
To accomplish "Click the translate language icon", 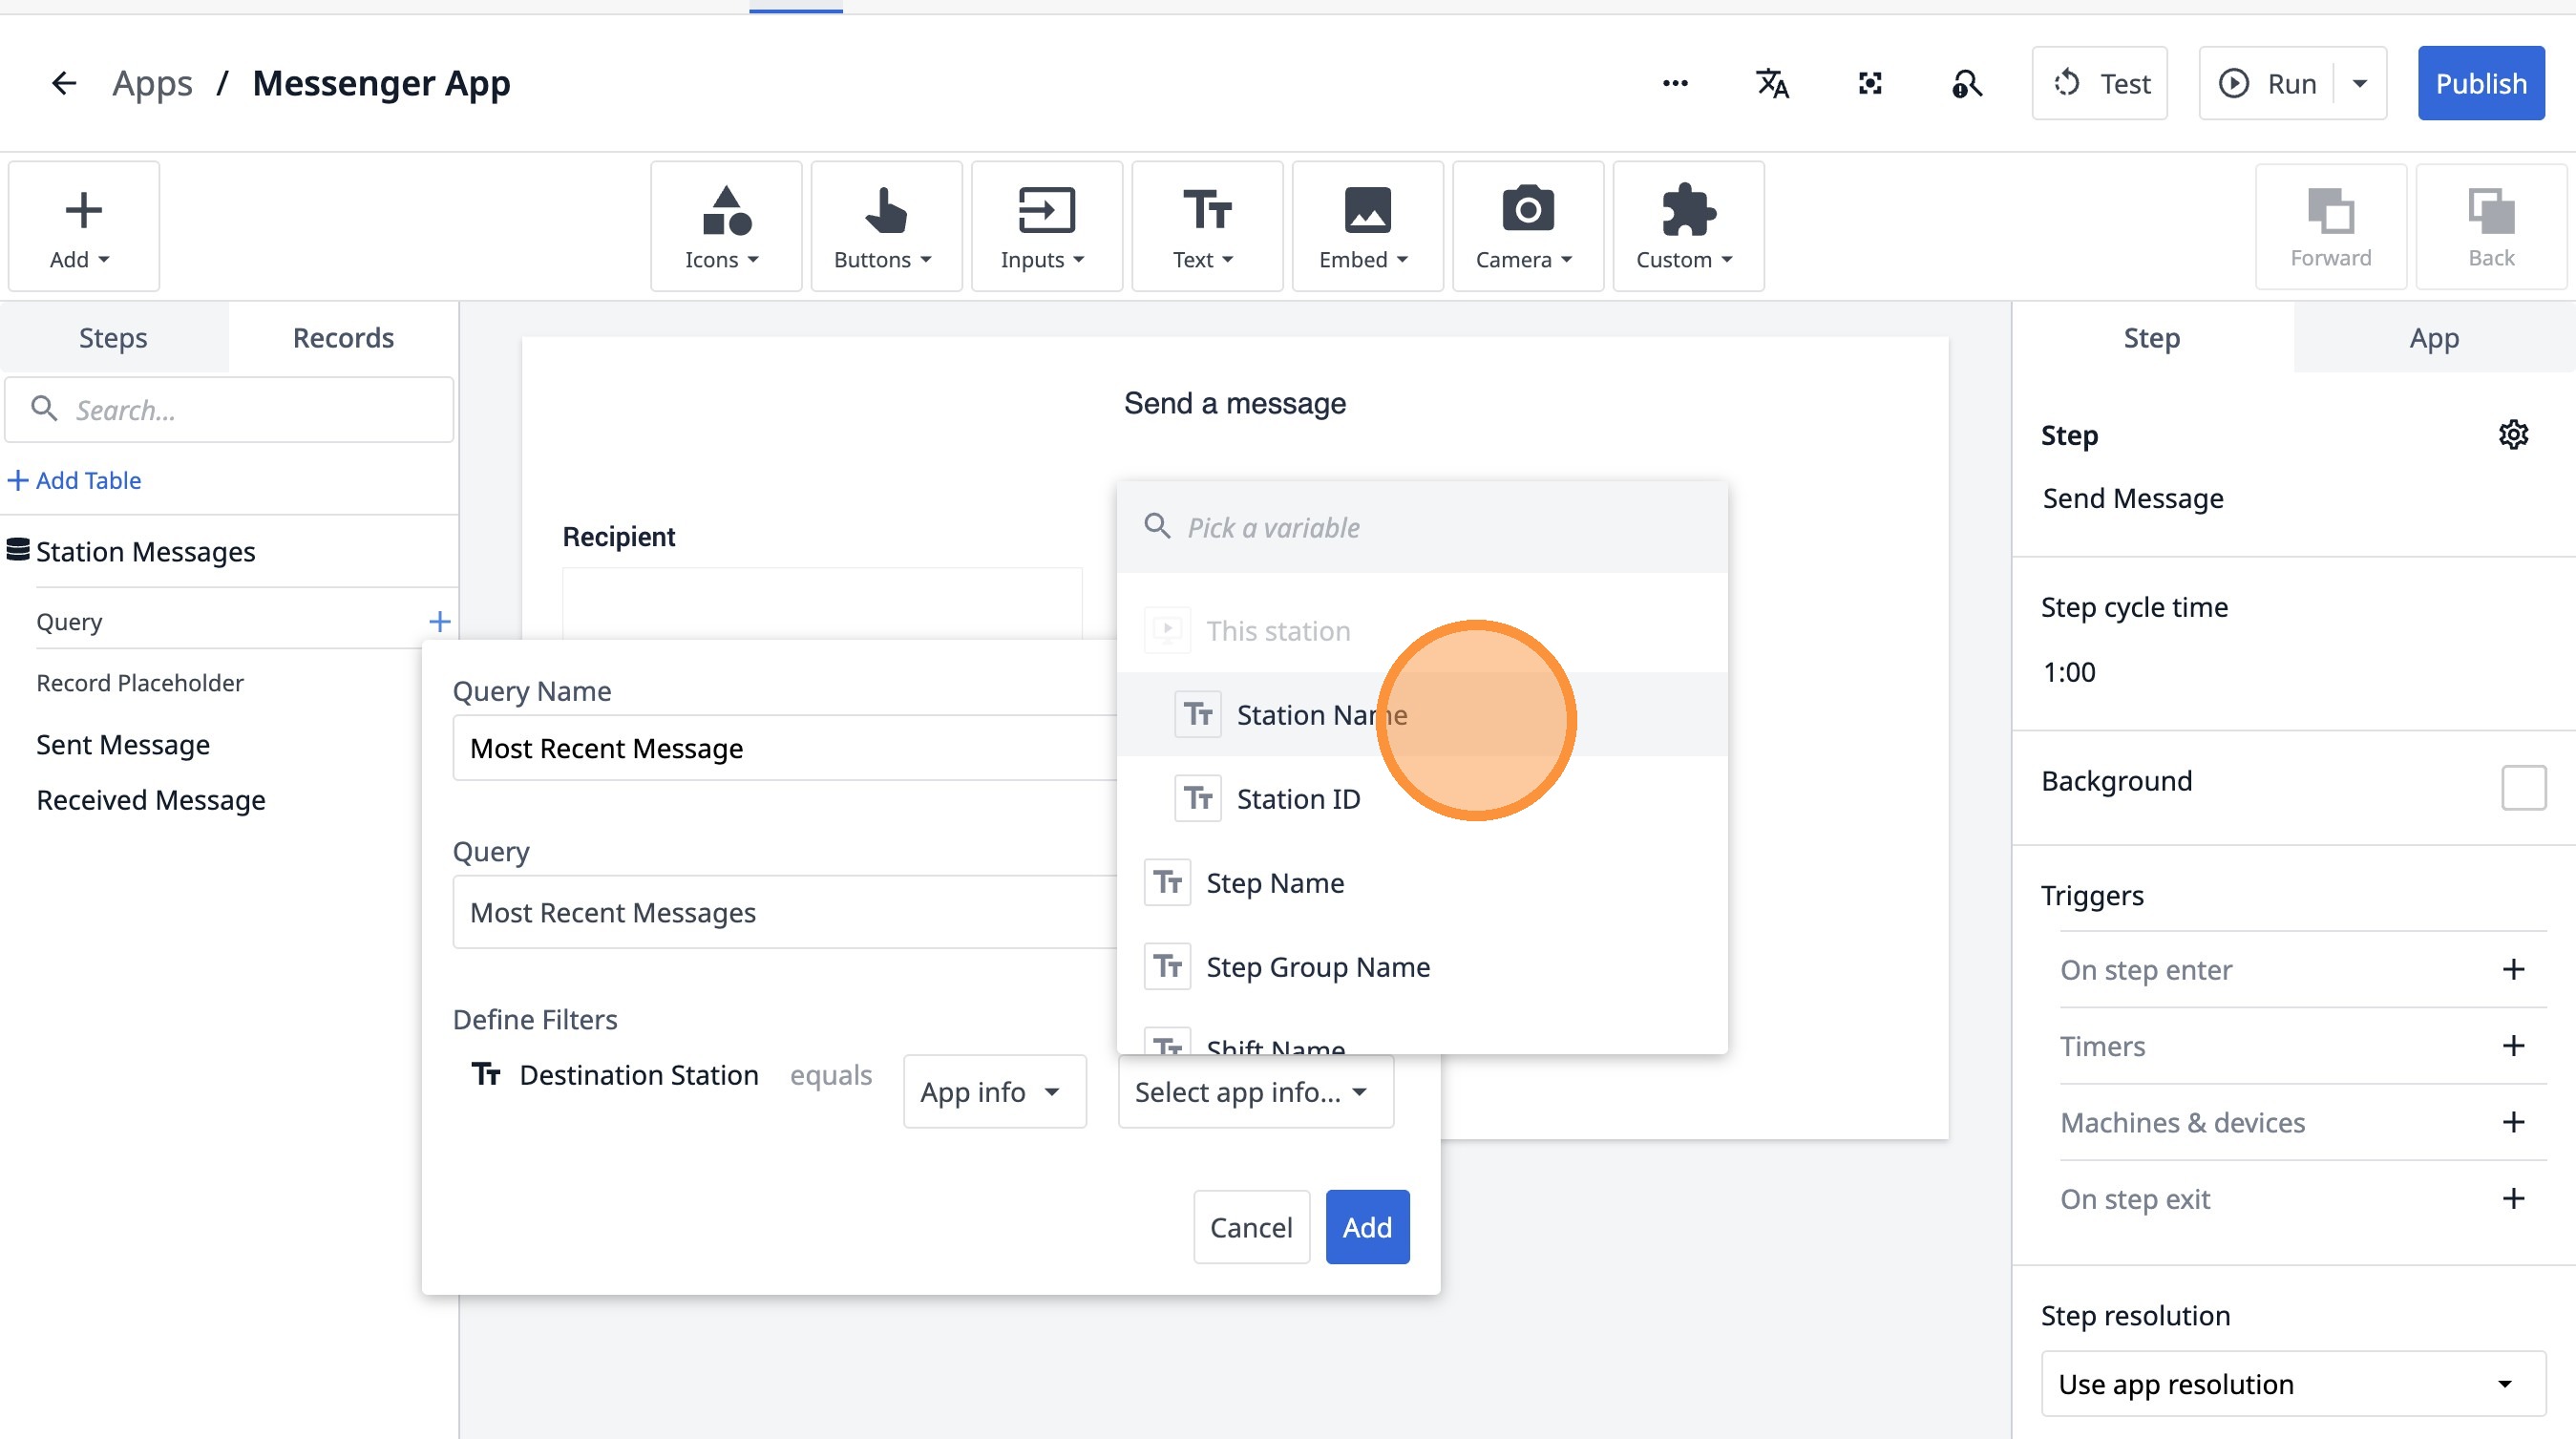I will coord(1772,83).
